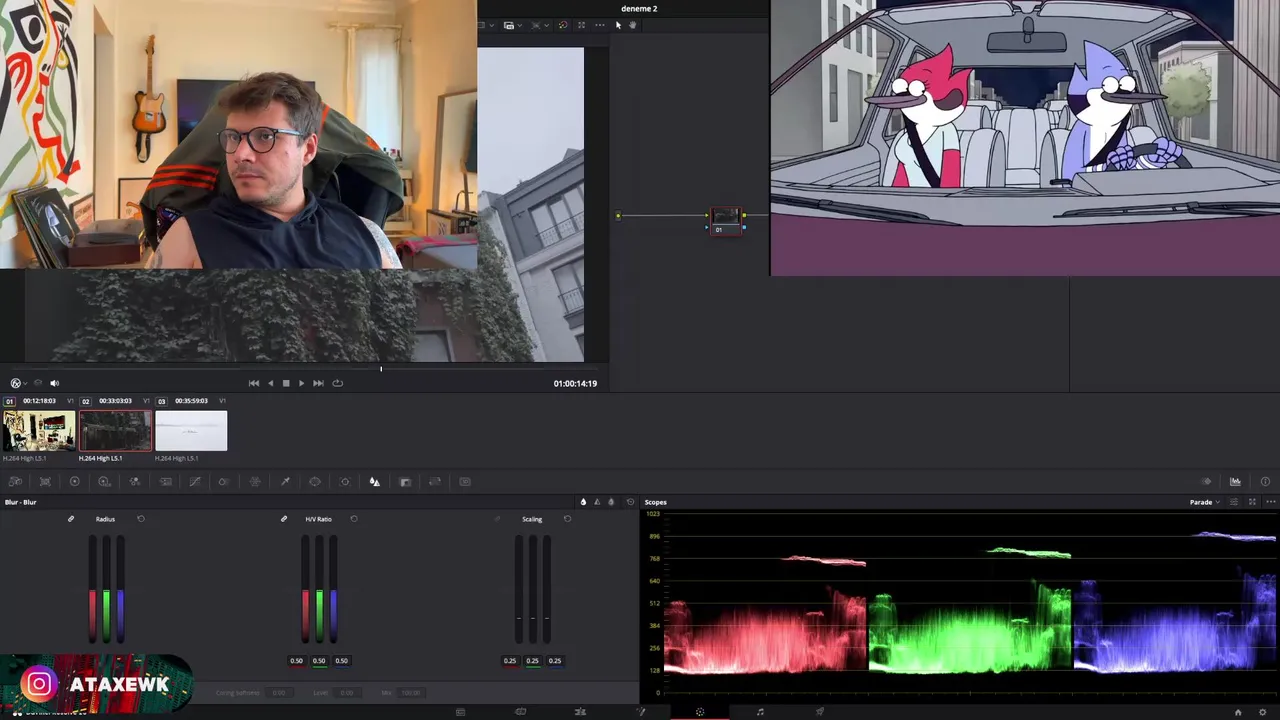Open the Qualifier eyedropper palette
This screenshot has height=720, width=1280.
(285, 481)
